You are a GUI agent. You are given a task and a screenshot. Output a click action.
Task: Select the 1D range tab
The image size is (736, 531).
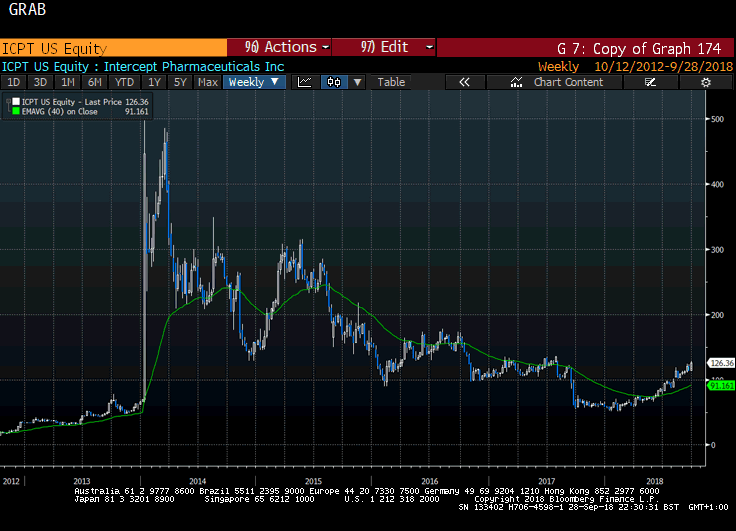tap(14, 82)
